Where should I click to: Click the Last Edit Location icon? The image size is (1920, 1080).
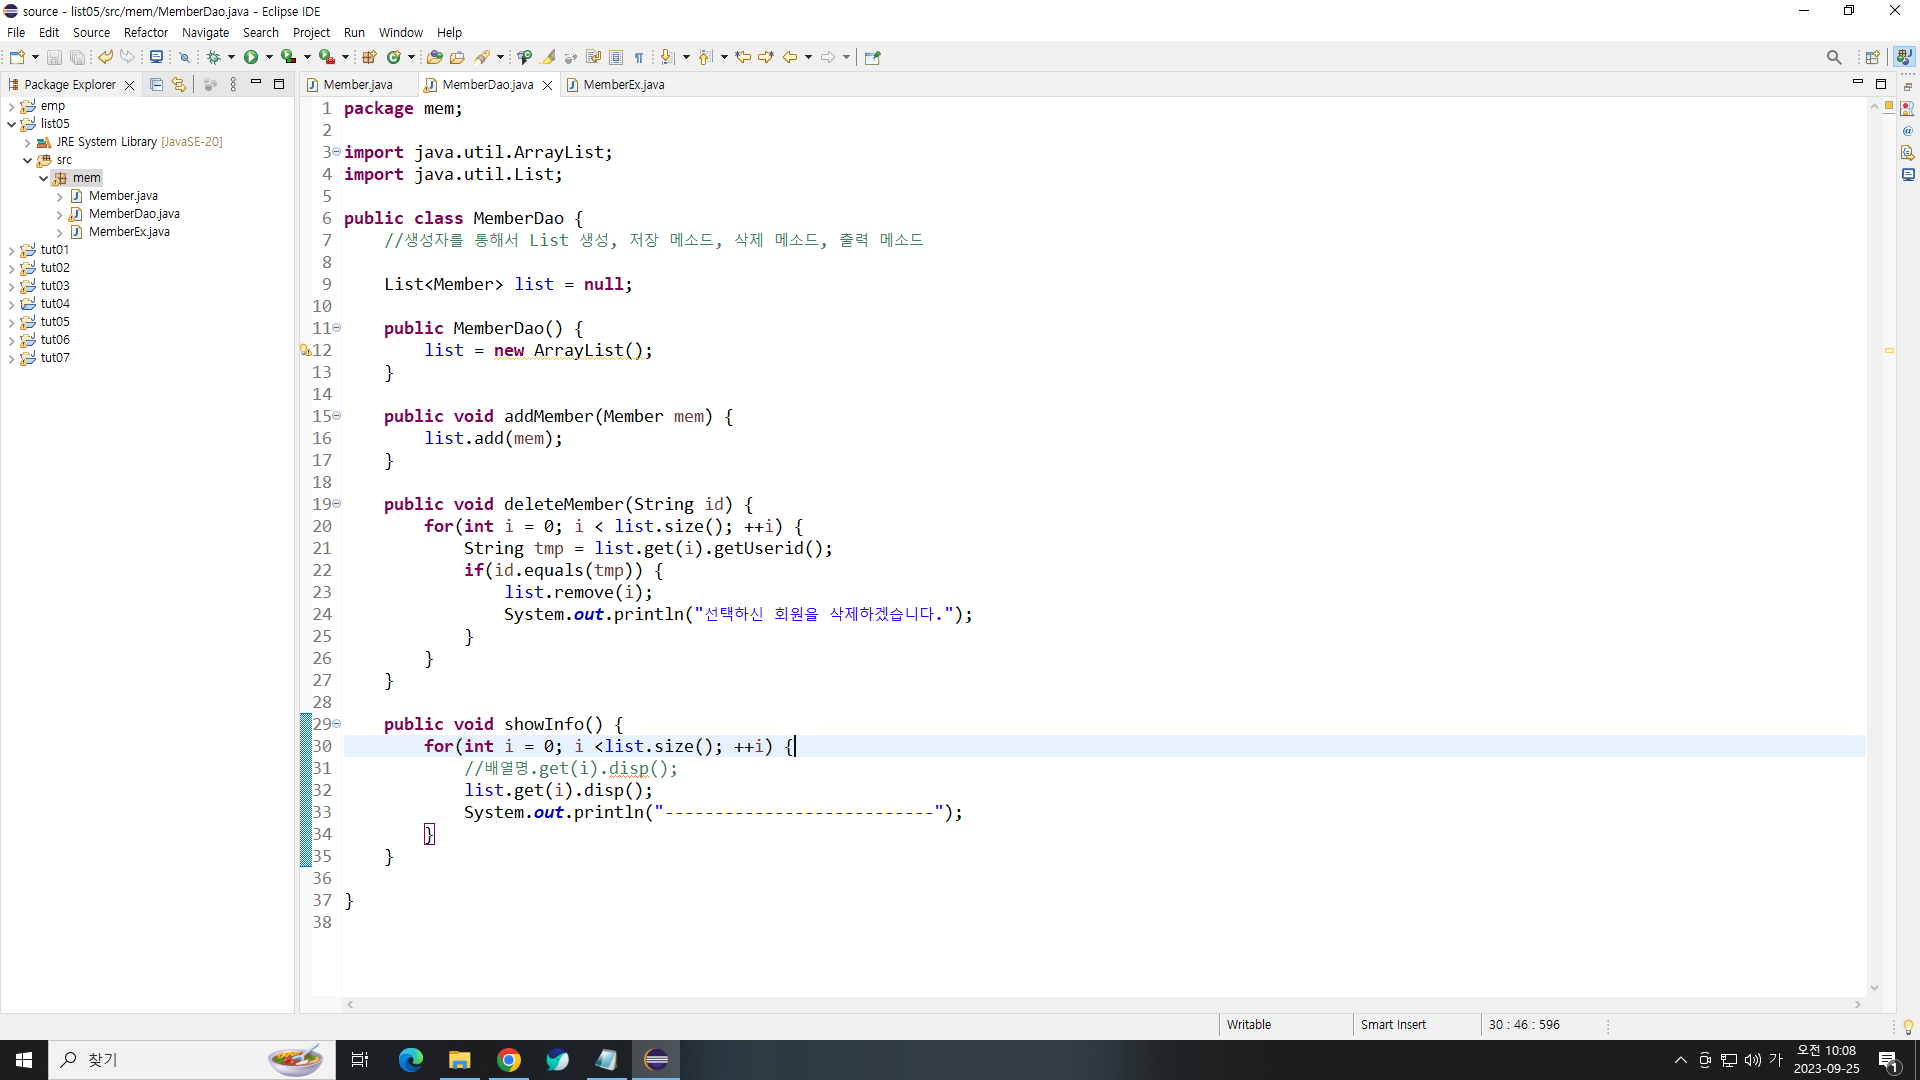click(x=743, y=57)
